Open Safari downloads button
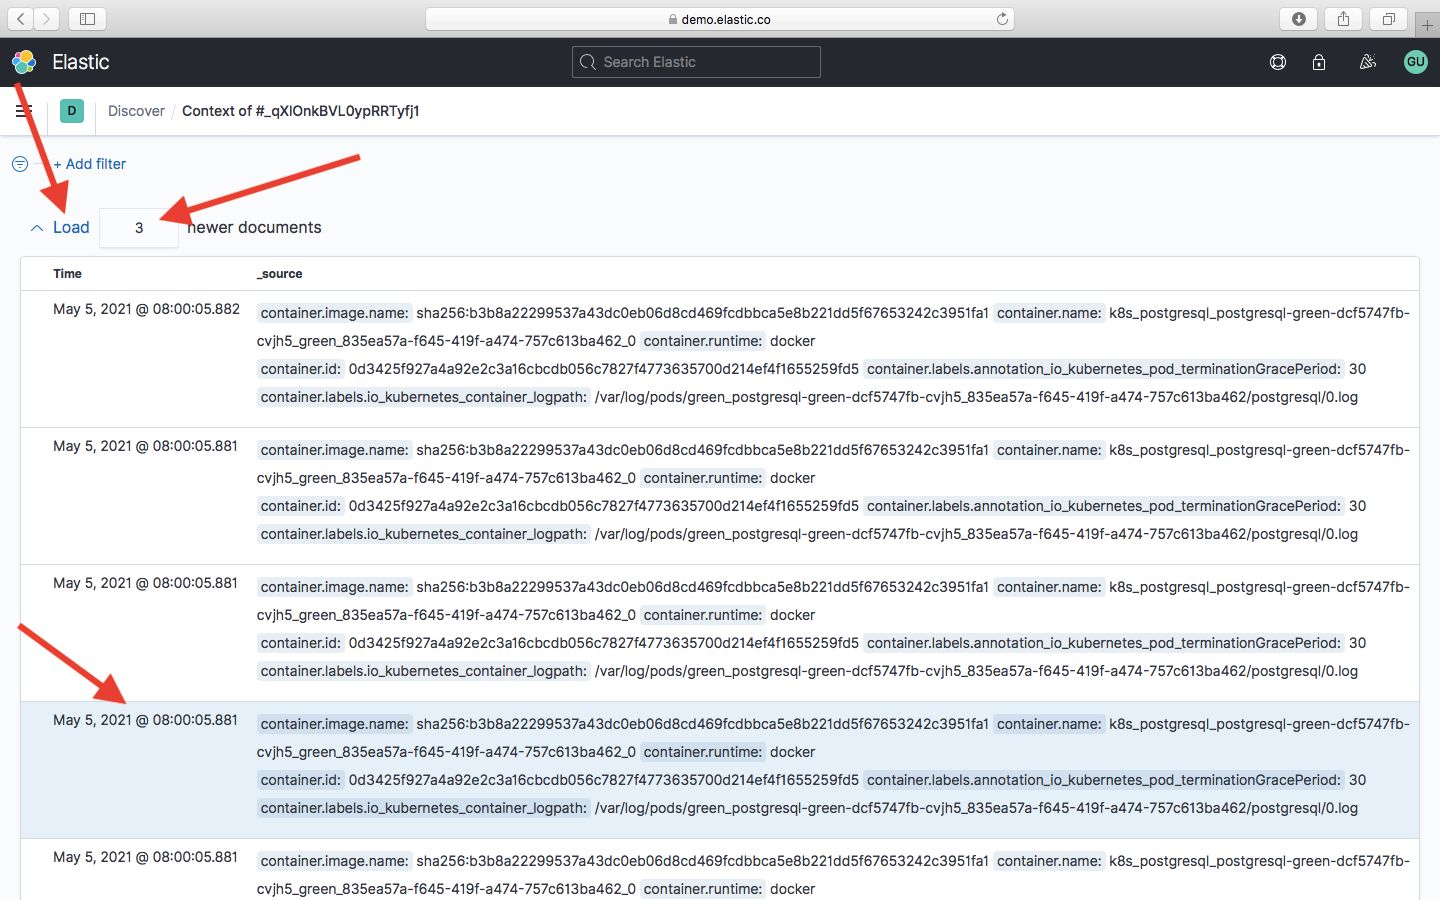 [1298, 19]
